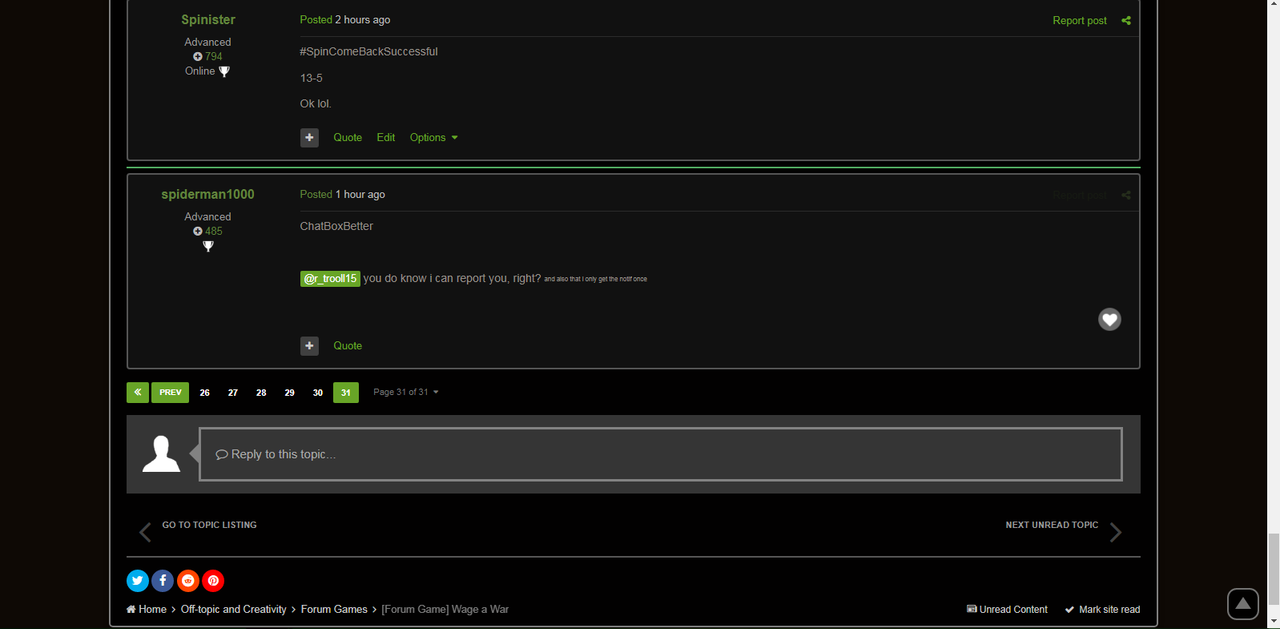Click multiquote plus button on spiderman1000's post
This screenshot has height=629, width=1280.
tap(310, 346)
